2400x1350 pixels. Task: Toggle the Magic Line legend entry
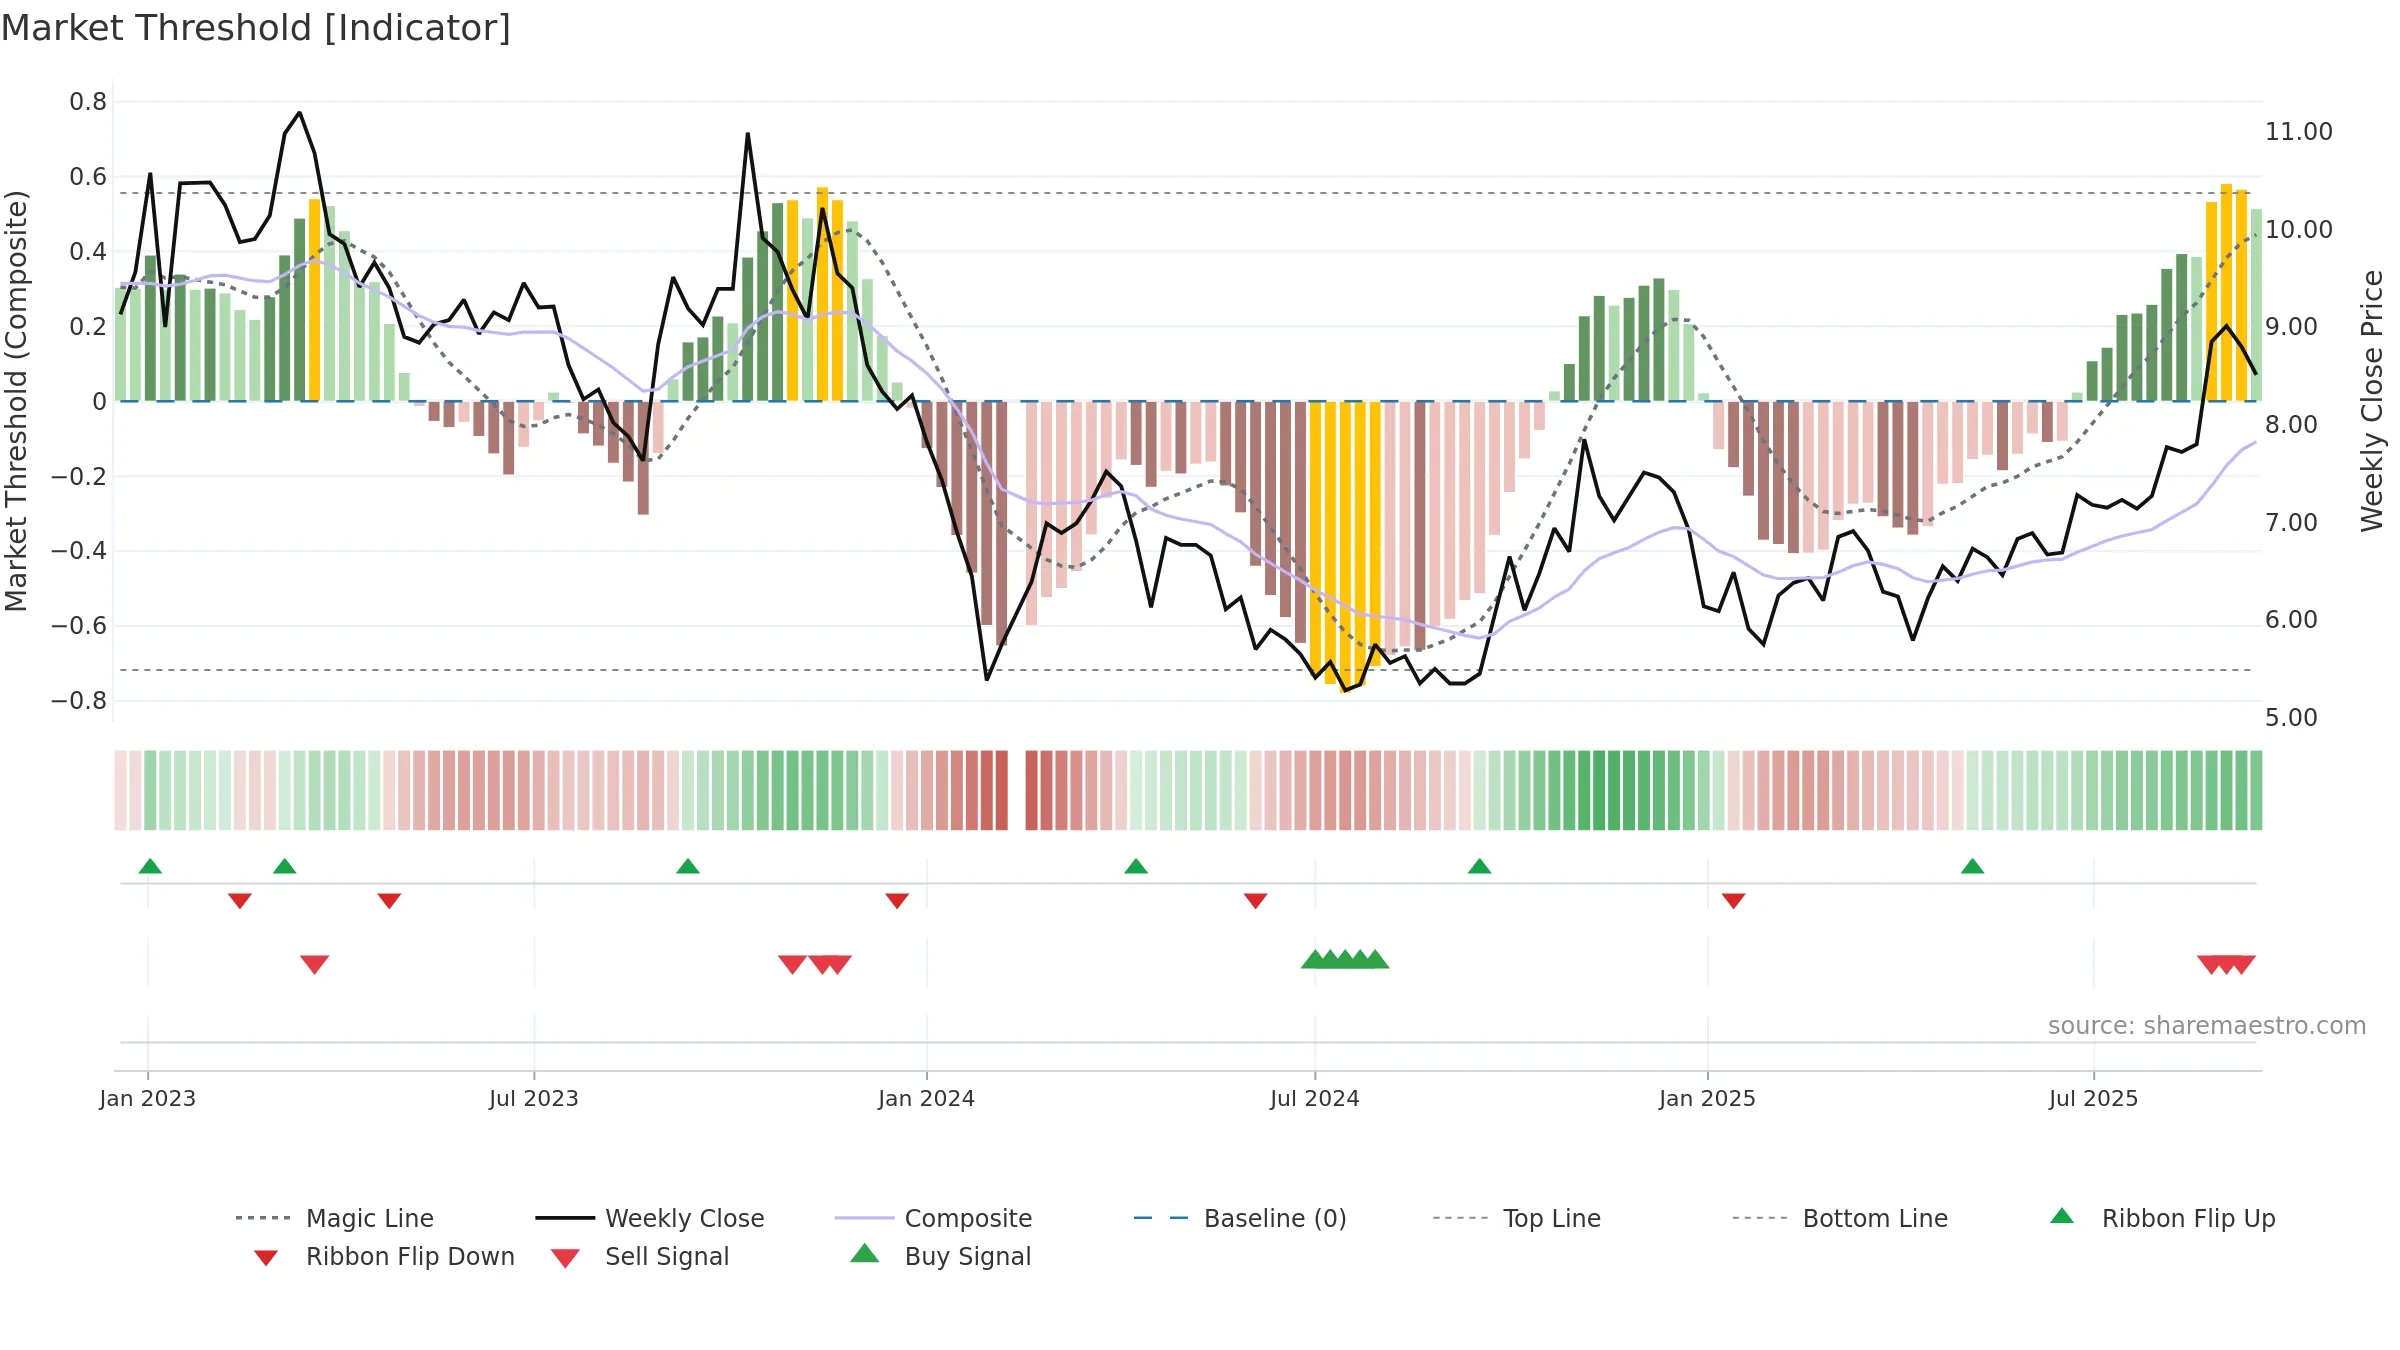(x=334, y=1218)
